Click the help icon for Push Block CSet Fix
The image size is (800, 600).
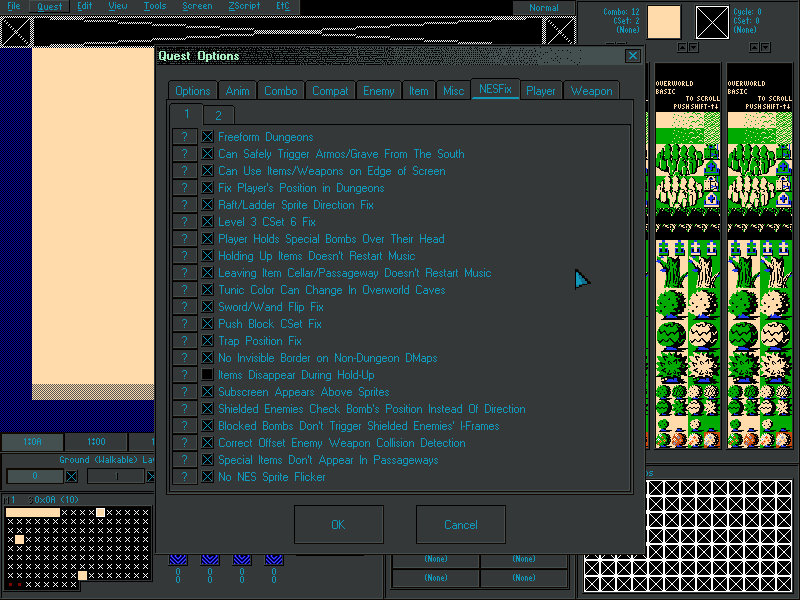coord(184,324)
